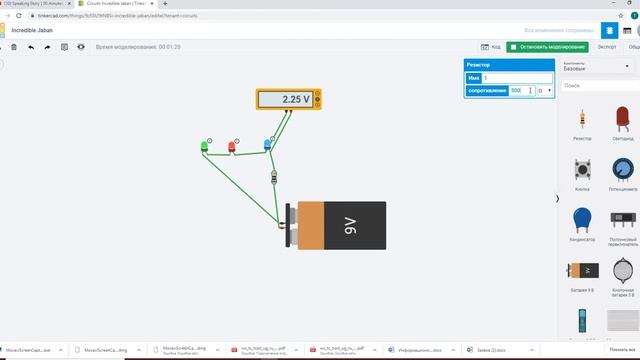Select the resistor on the canvas
The width and height of the screenshot is (640, 360).
pos(274,177)
